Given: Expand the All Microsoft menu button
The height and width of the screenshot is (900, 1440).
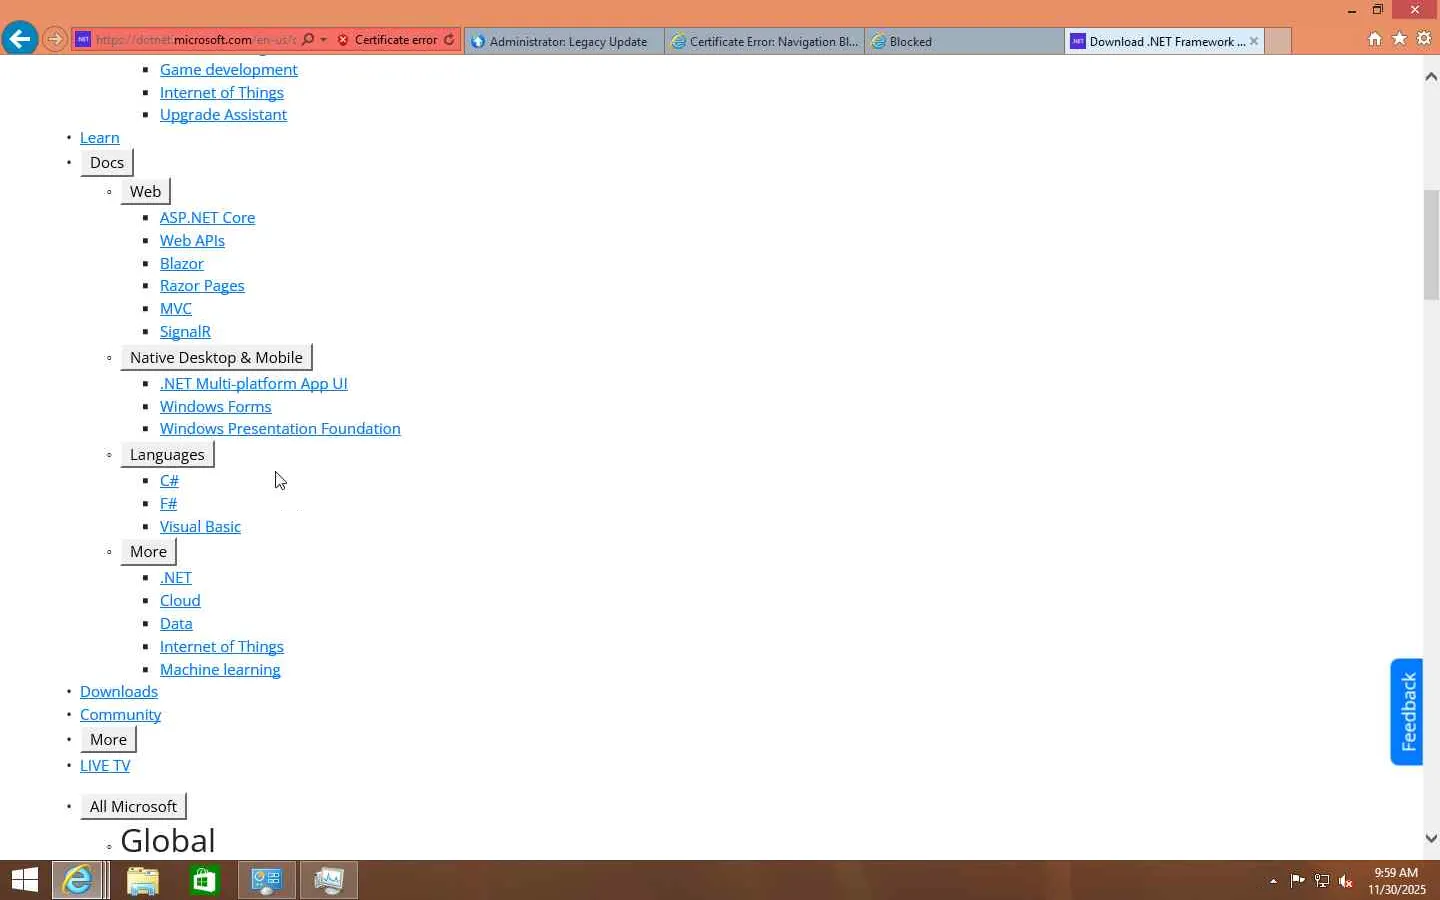Looking at the screenshot, I should coord(133,806).
